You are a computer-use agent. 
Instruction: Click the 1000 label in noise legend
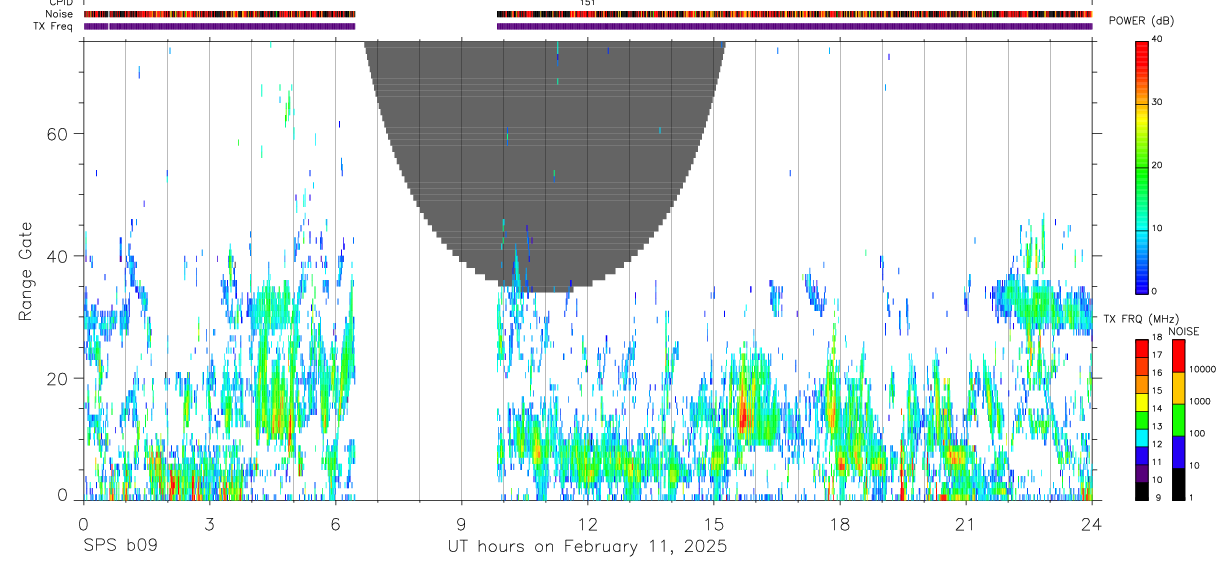click(x=1200, y=401)
